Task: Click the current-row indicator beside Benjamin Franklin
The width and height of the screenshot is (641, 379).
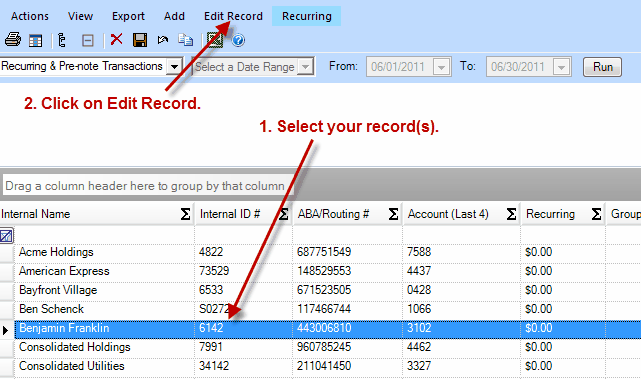Action: click(x=5, y=330)
